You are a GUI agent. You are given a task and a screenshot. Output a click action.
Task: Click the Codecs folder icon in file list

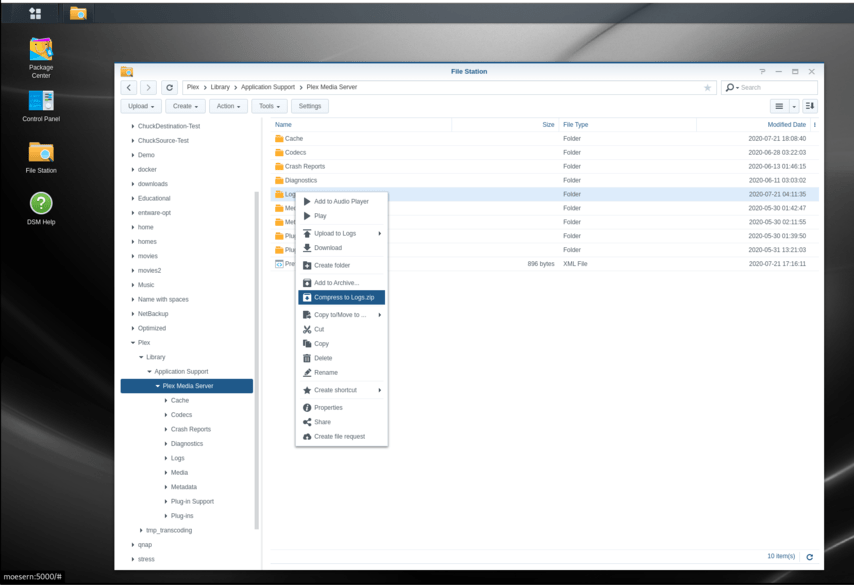point(279,153)
